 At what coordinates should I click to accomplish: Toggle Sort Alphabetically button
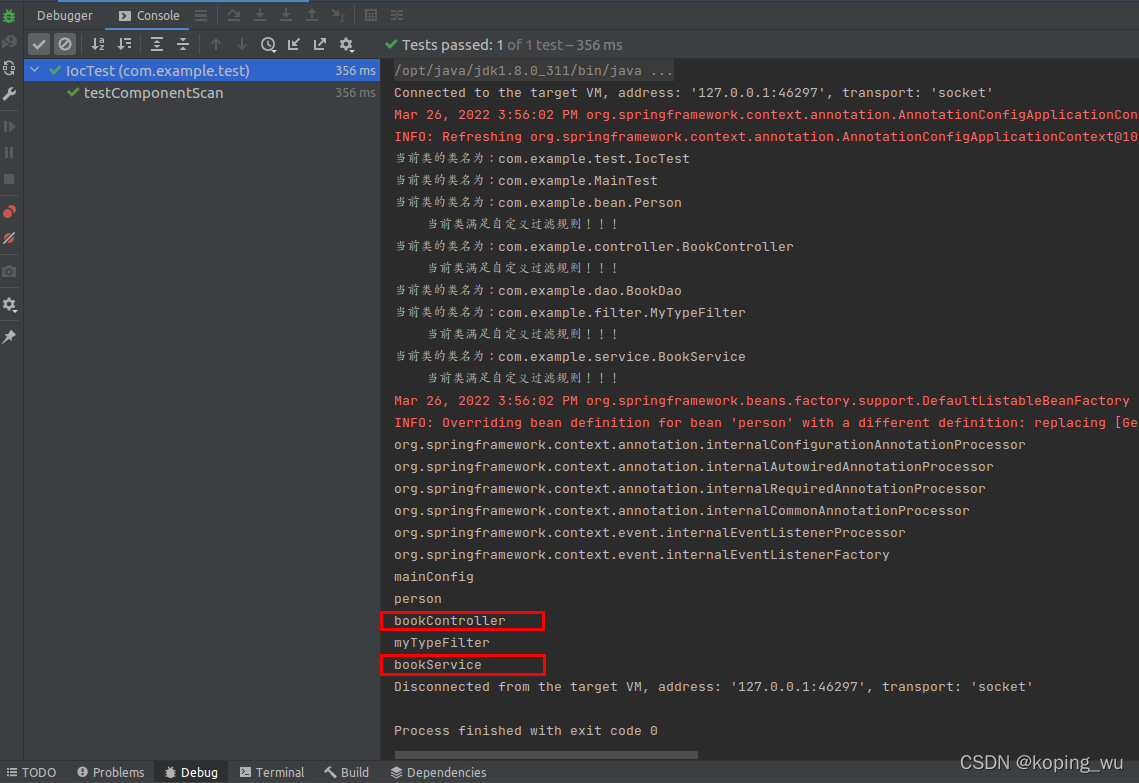(98, 44)
